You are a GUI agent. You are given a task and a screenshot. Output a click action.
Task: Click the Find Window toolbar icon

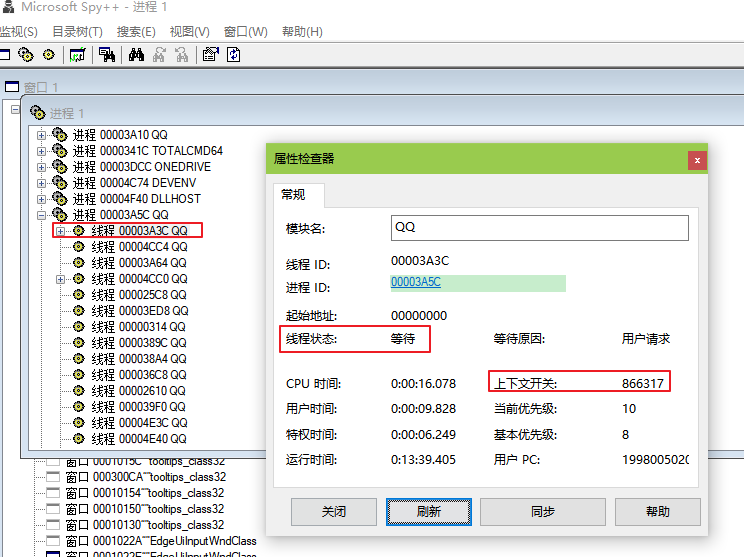point(106,55)
